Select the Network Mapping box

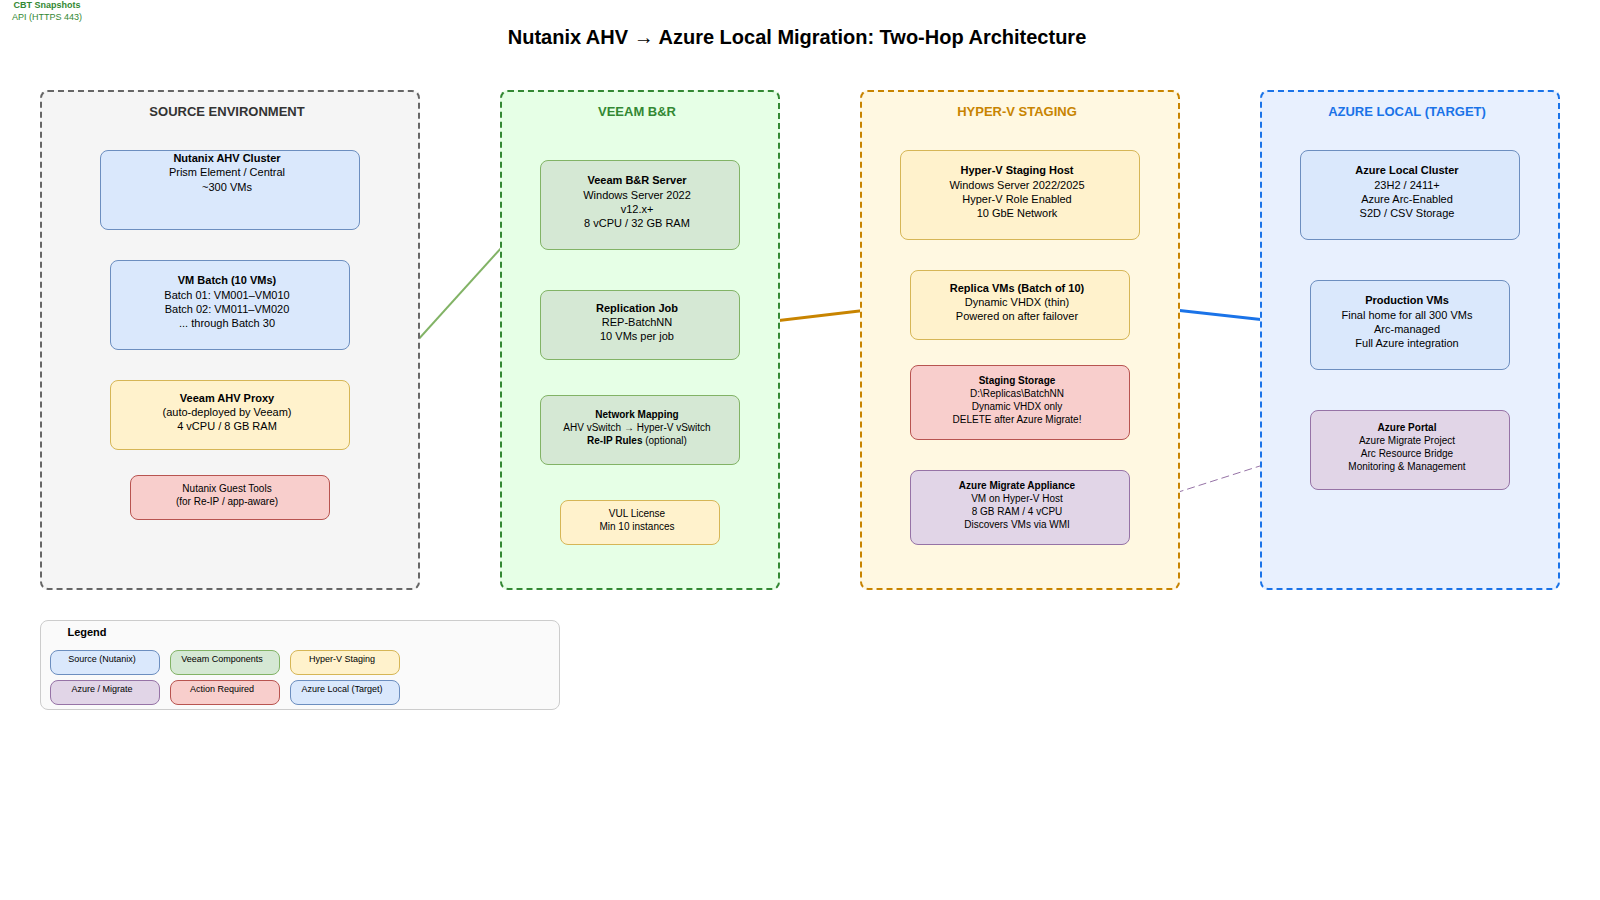pyautogui.click(x=640, y=430)
